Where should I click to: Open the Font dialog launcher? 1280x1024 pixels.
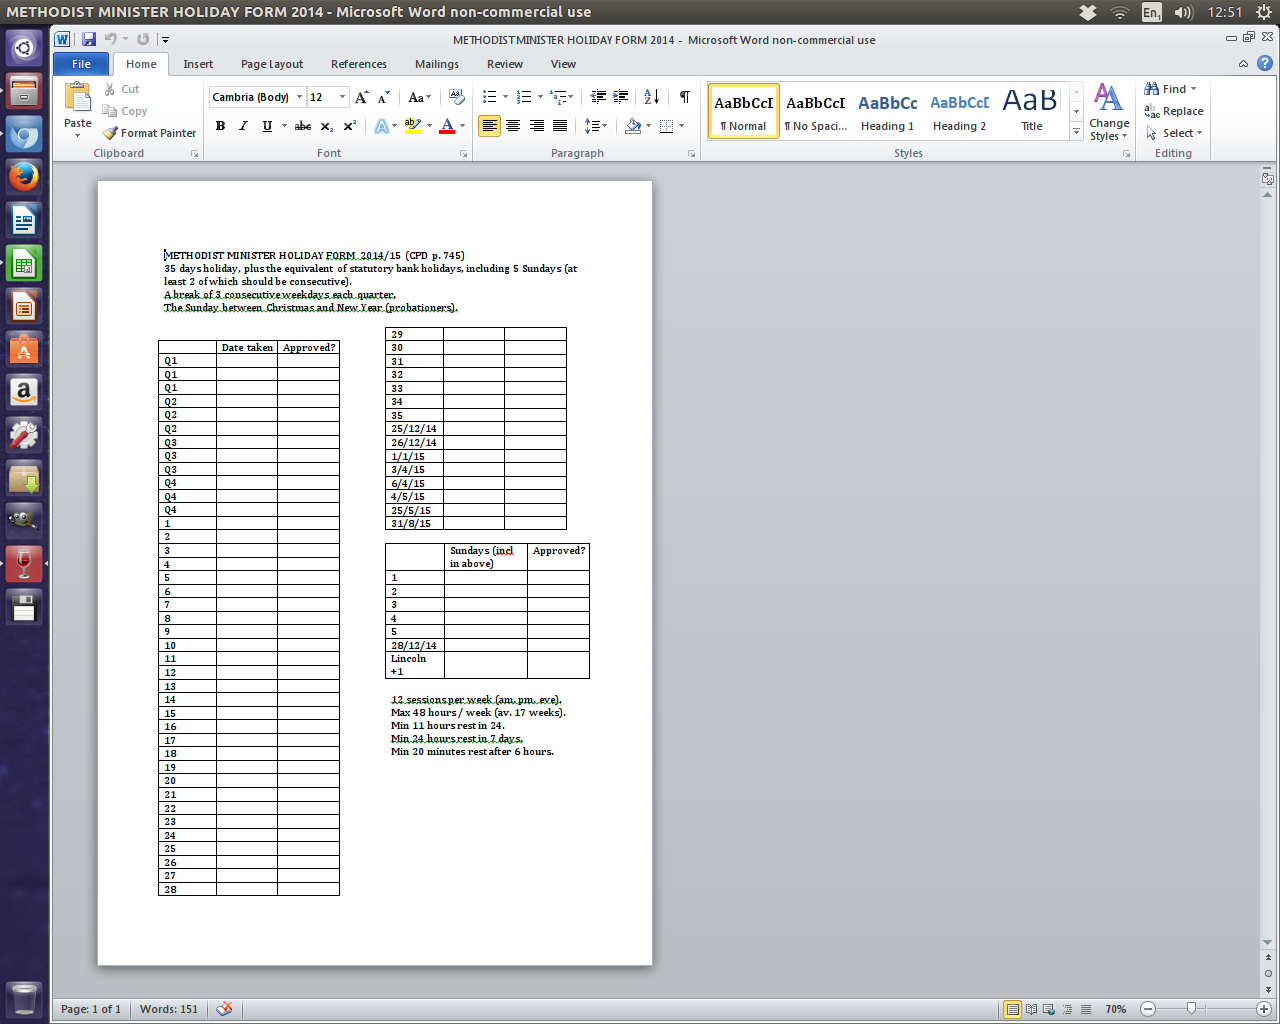coord(463,154)
